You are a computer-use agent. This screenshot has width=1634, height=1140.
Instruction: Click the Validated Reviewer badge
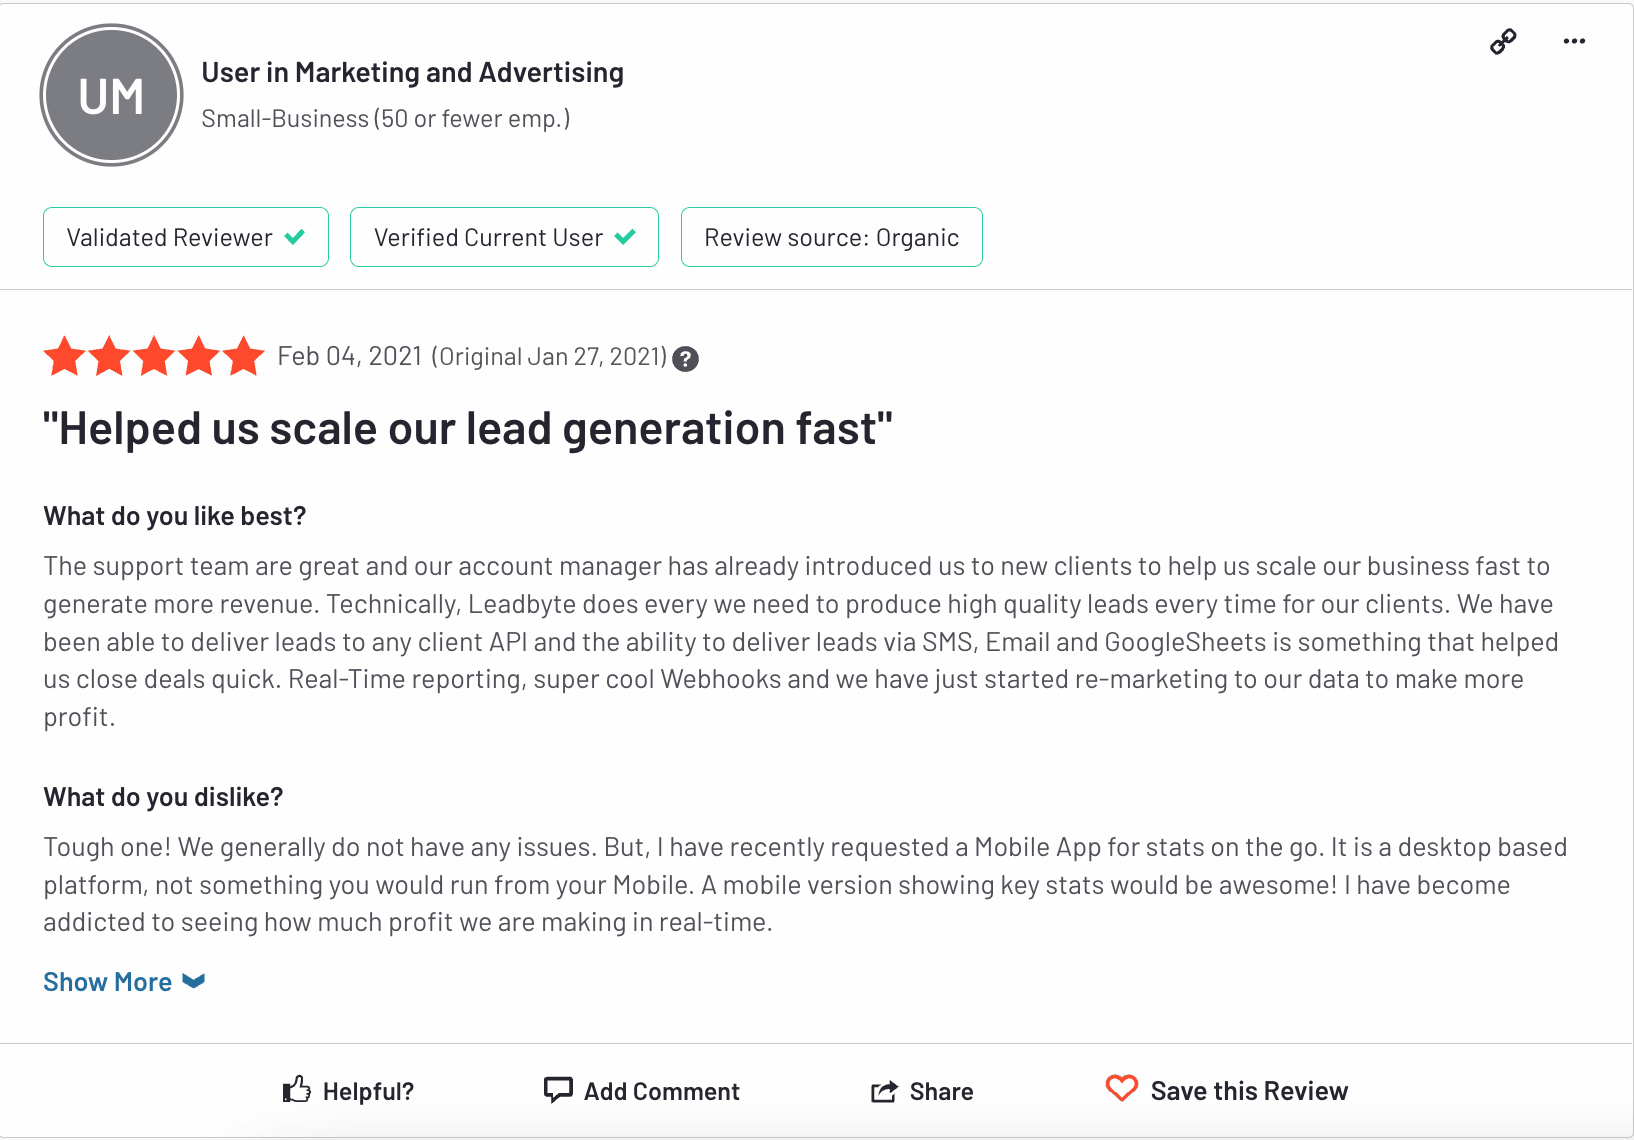(x=186, y=237)
